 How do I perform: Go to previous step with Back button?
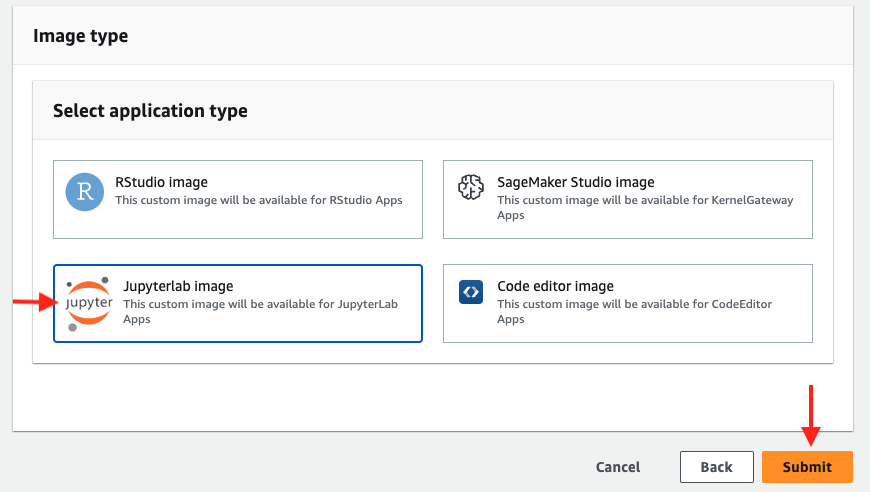[716, 467]
